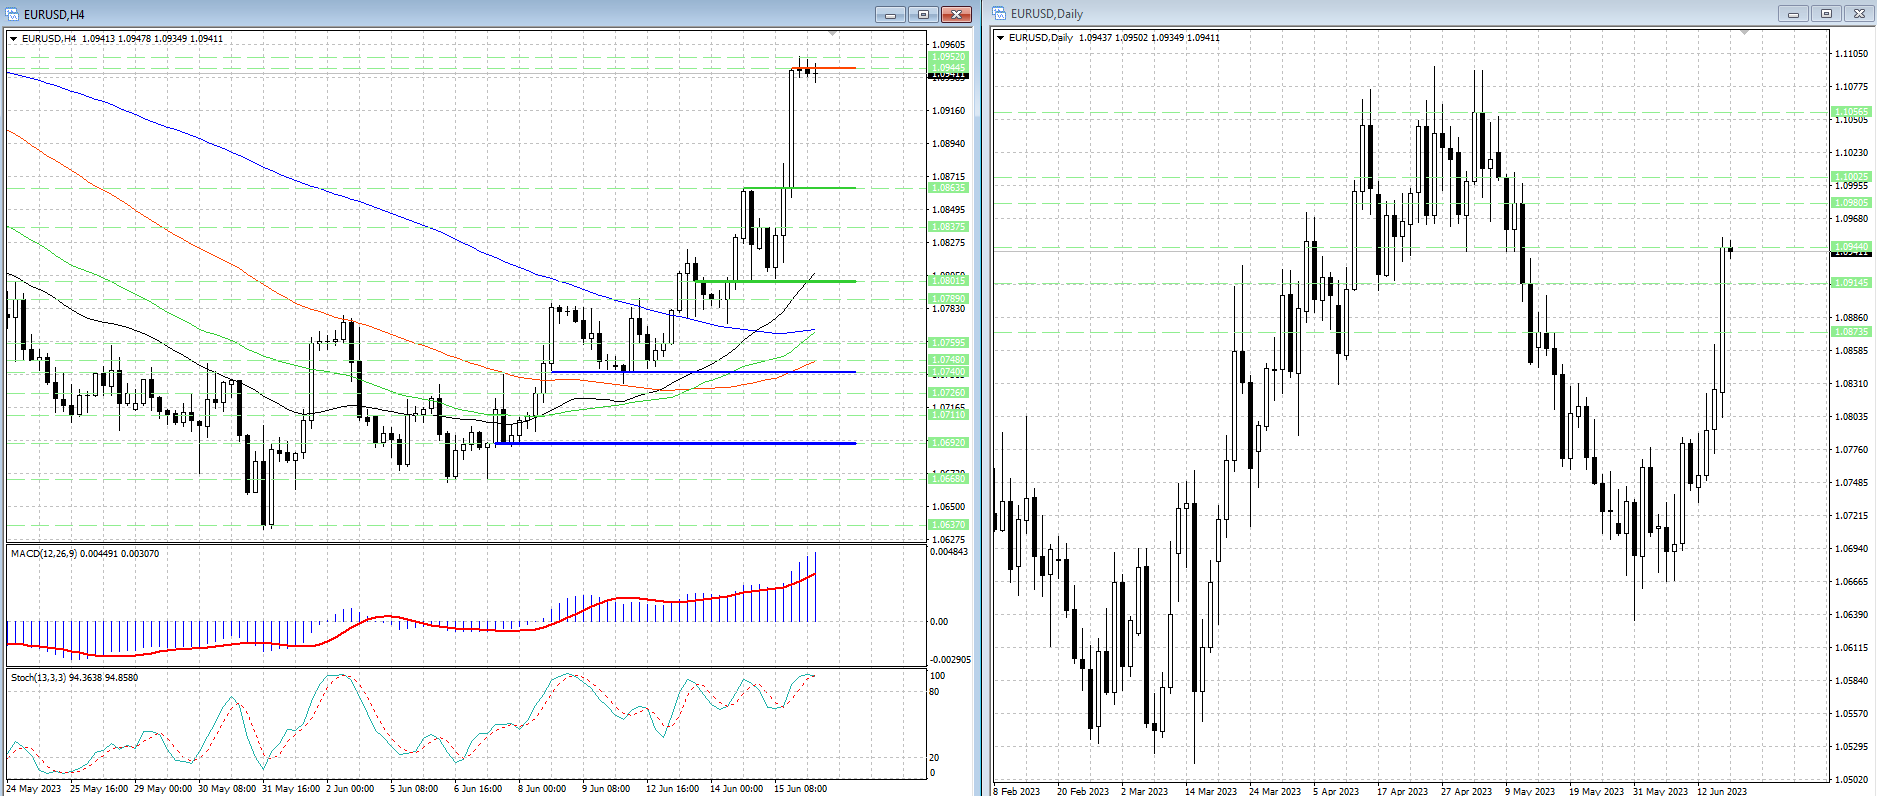The height and width of the screenshot is (796, 1877).
Task: Select the red horizontal line near 1.0945
Action: (x=823, y=68)
